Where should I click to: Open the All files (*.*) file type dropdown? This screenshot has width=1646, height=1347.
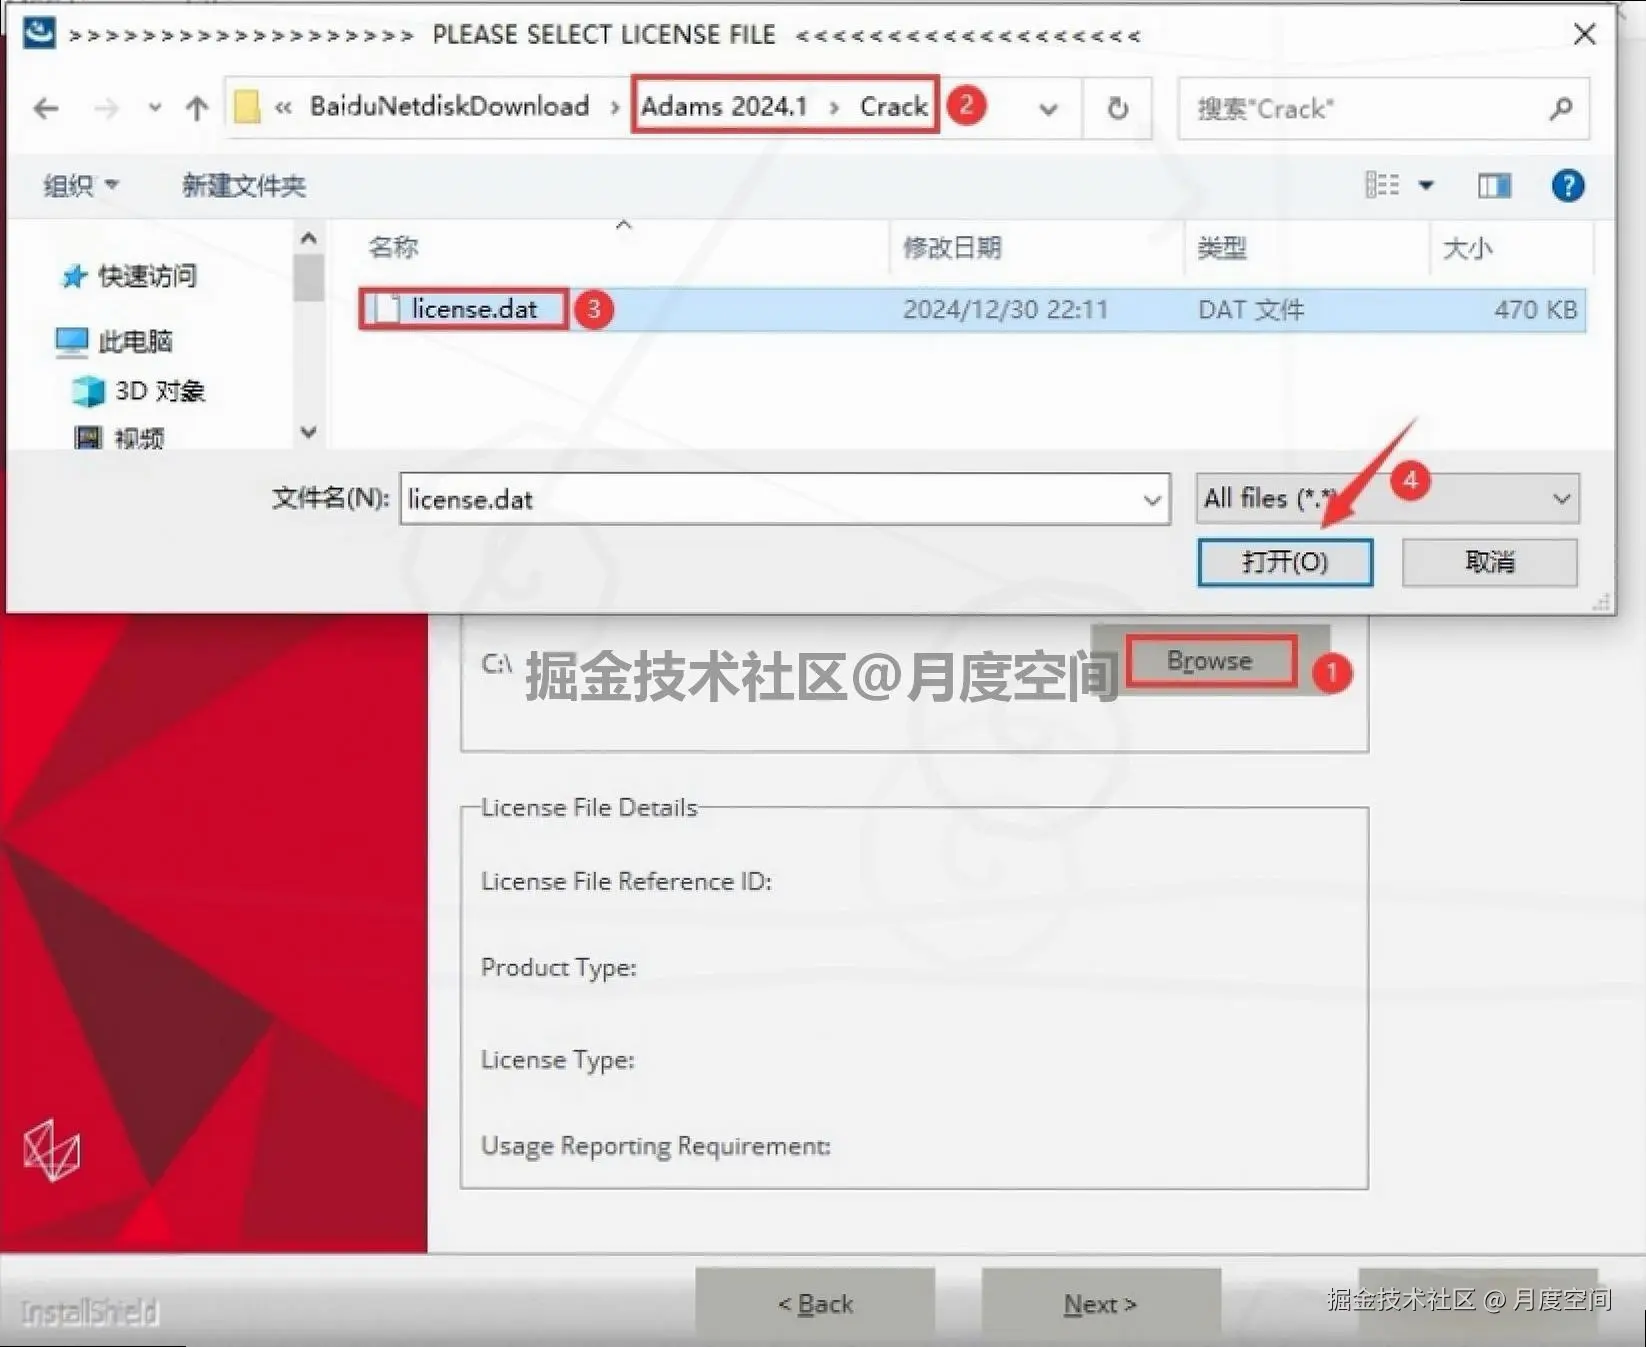[x=1387, y=499]
